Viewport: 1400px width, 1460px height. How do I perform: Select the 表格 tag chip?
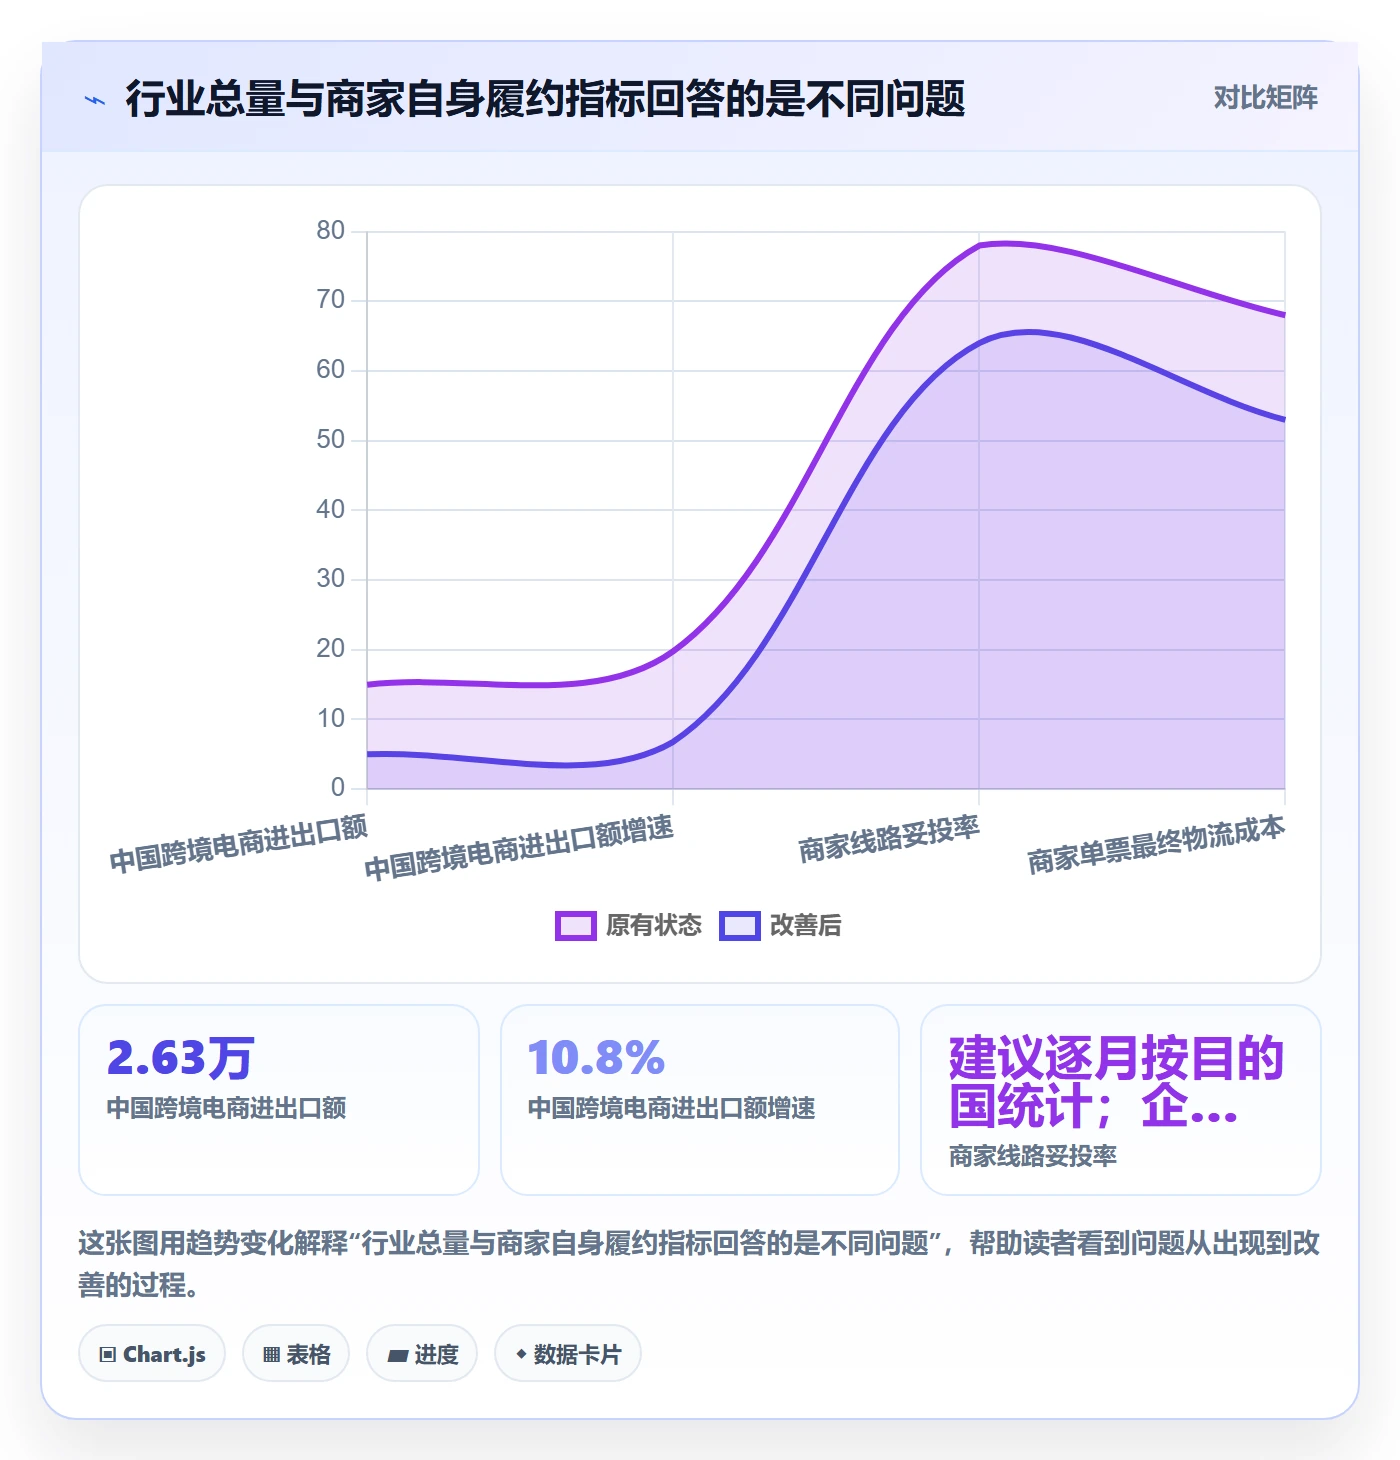point(296,1354)
